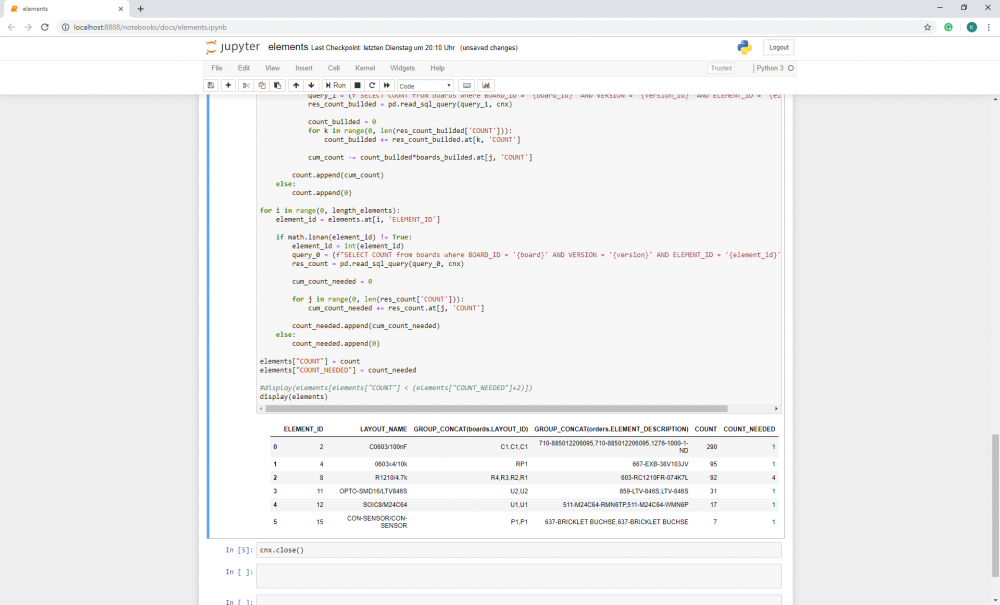The width and height of the screenshot is (1000, 605).
Task: Interrupt the kernel with stop icon
Action: (357, 86)
